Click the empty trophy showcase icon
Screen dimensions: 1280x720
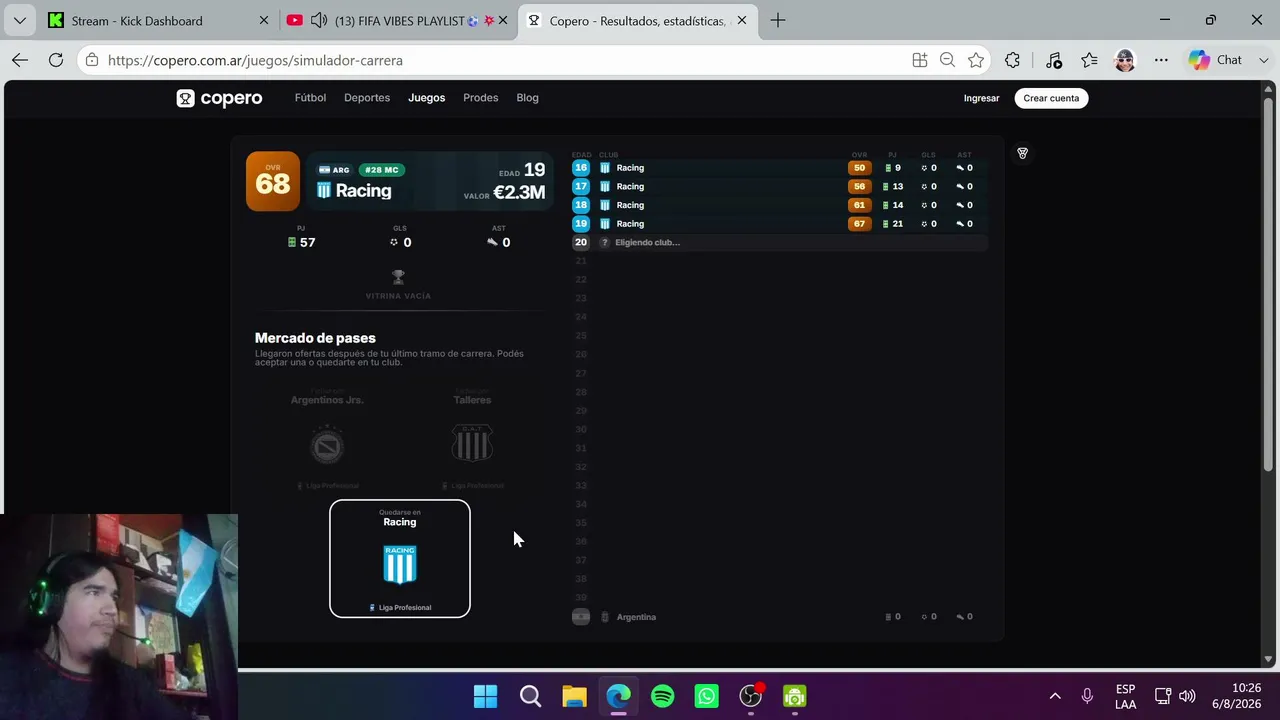coord(398,277)
